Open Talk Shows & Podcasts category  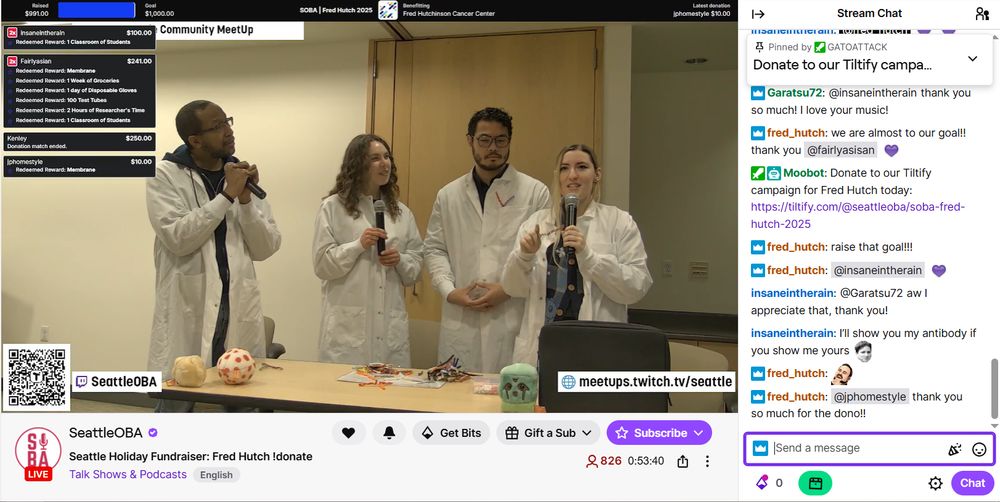point(128,475)
